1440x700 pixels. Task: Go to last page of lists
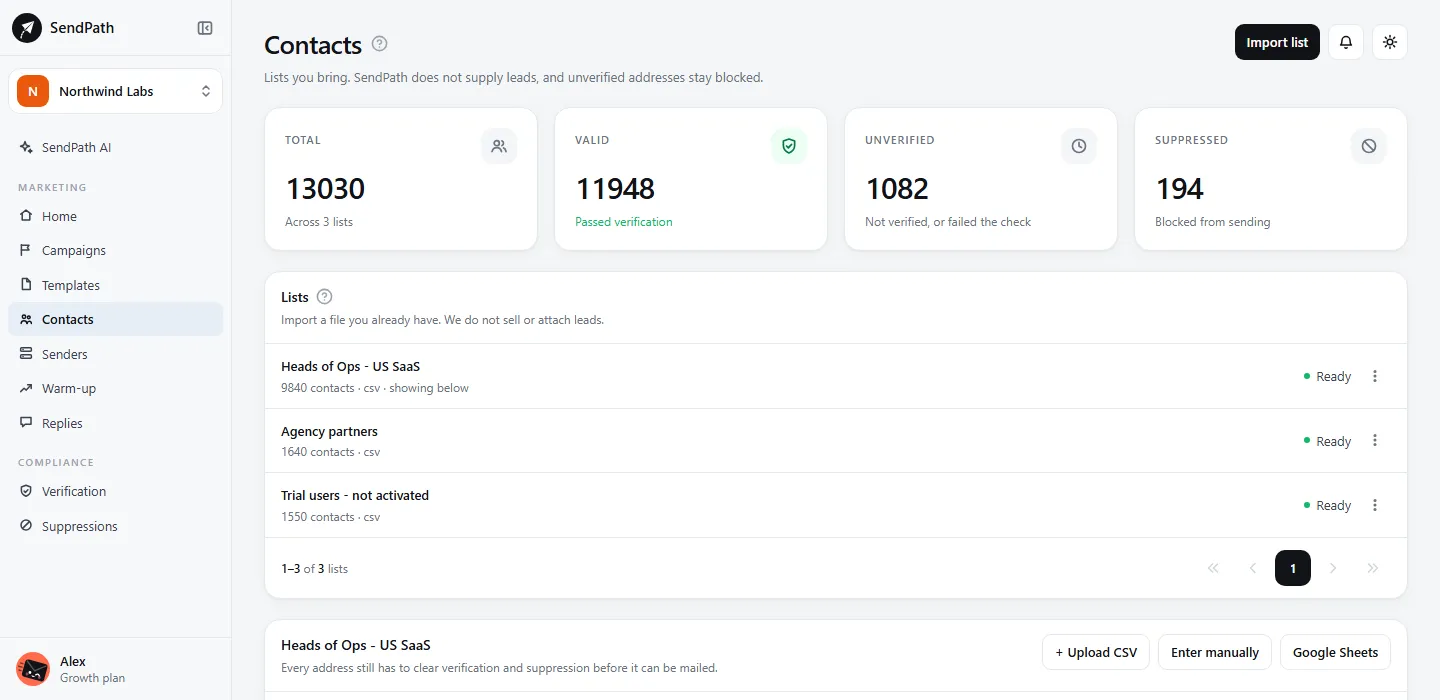click(1373, 568)
